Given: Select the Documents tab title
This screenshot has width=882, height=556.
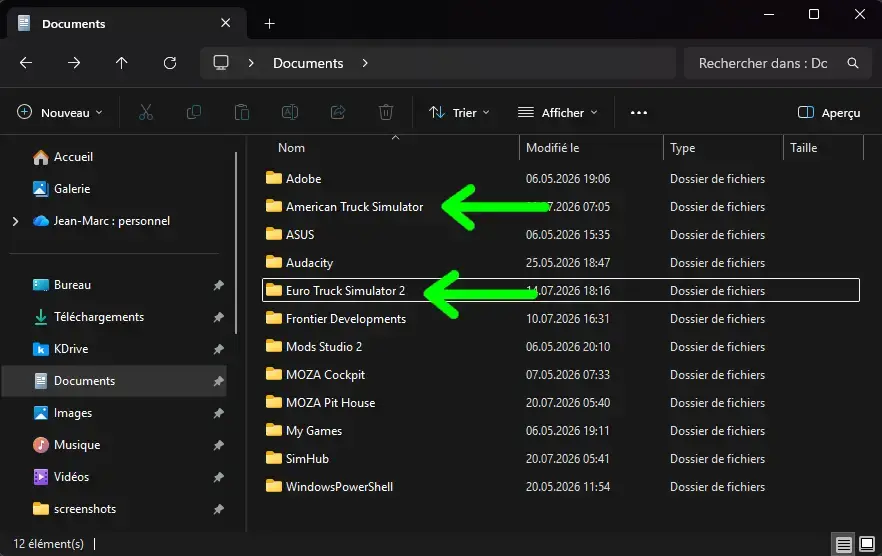Looking at the screenshot, I should pos(74,24).
